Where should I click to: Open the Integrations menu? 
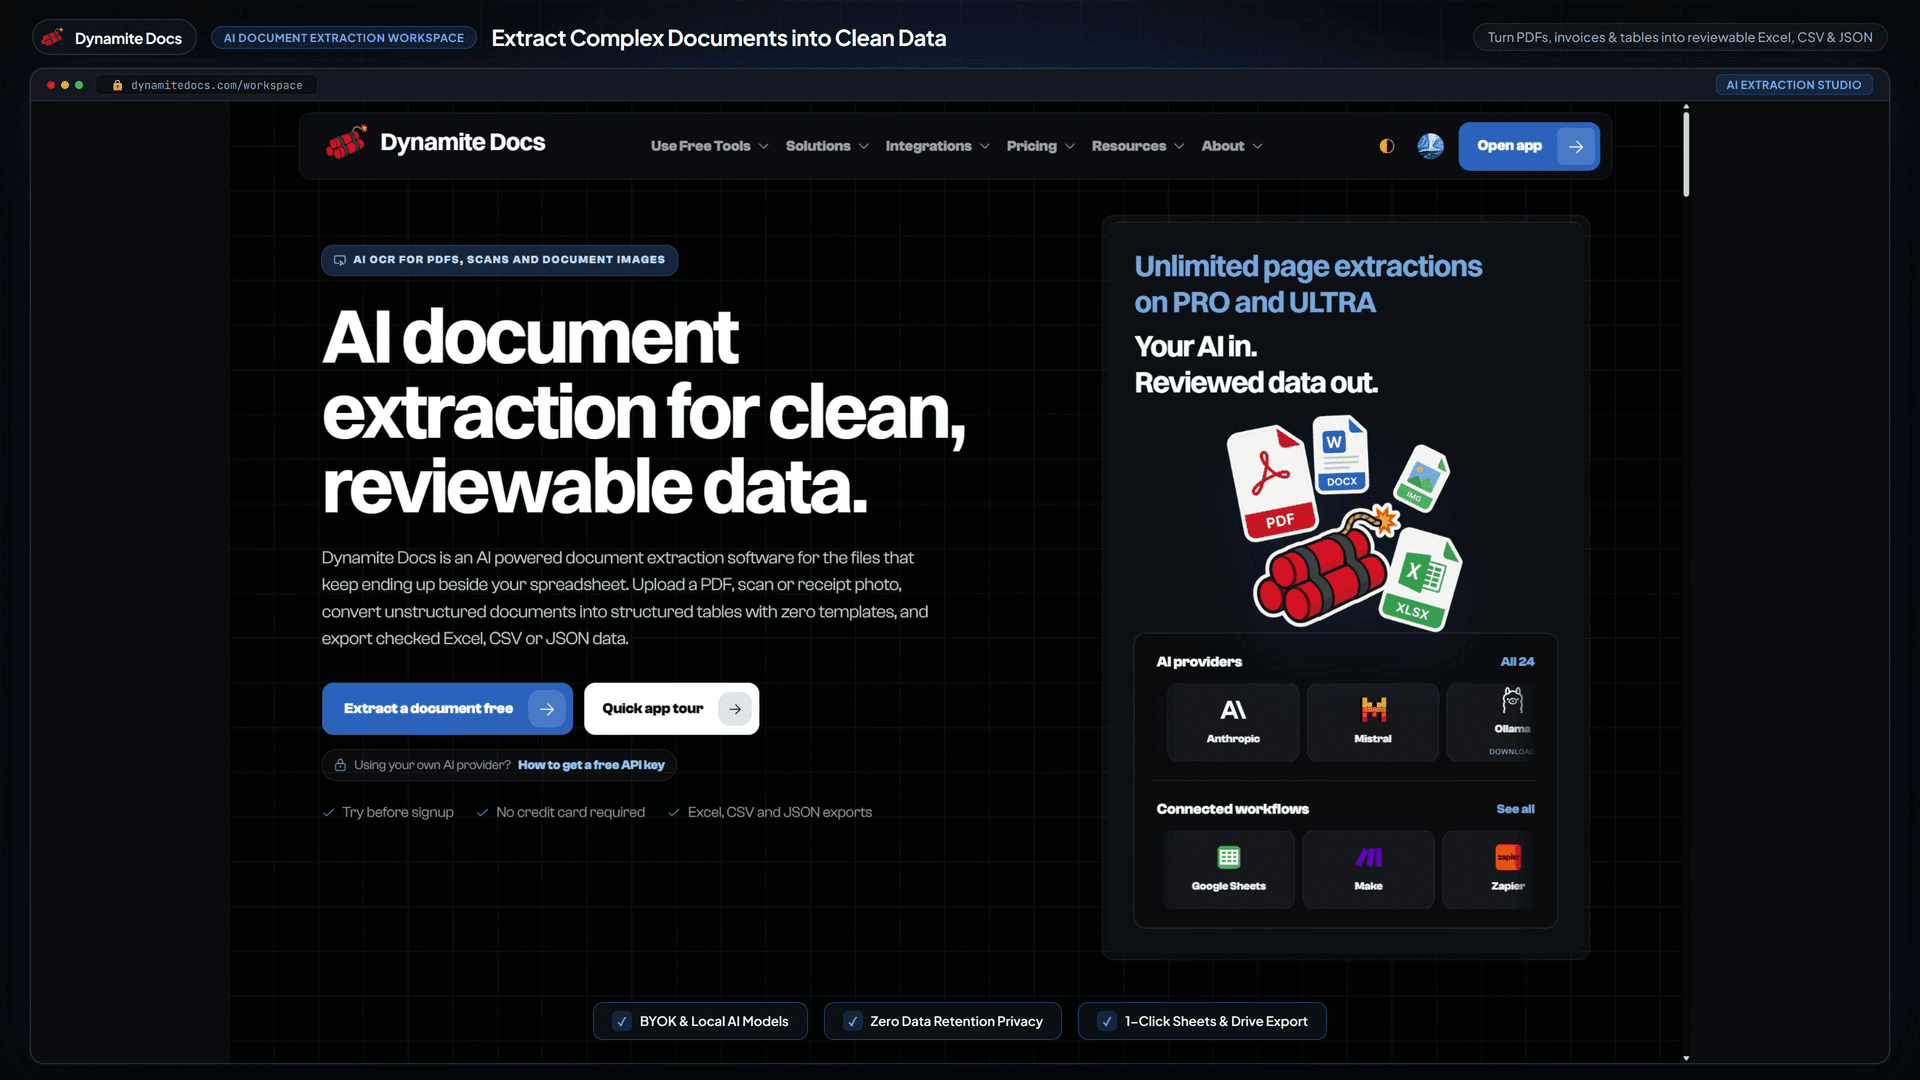coord(938,146)
